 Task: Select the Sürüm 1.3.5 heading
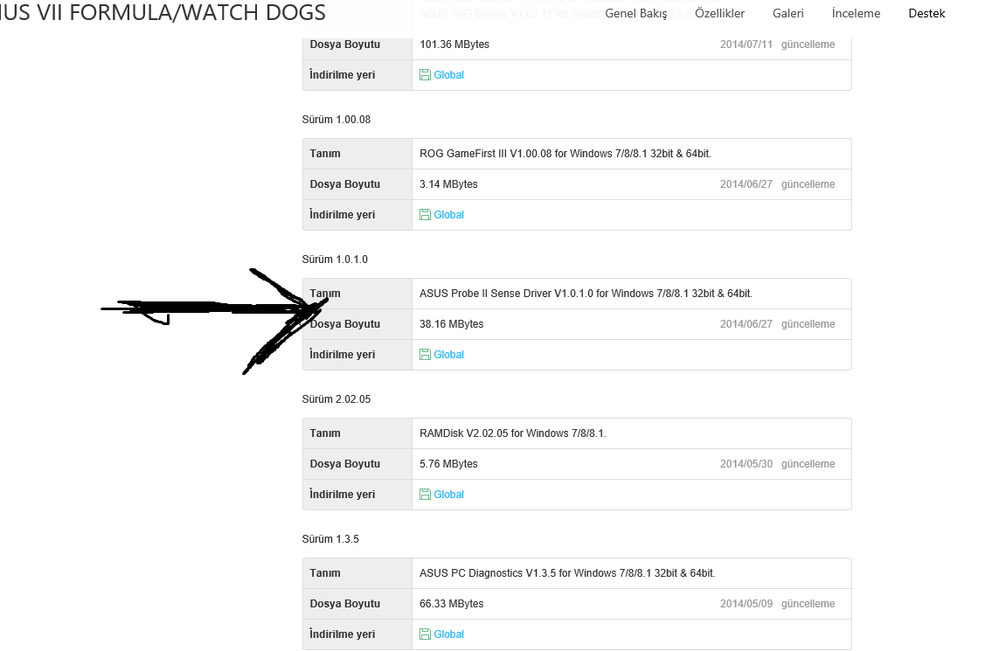330,539
